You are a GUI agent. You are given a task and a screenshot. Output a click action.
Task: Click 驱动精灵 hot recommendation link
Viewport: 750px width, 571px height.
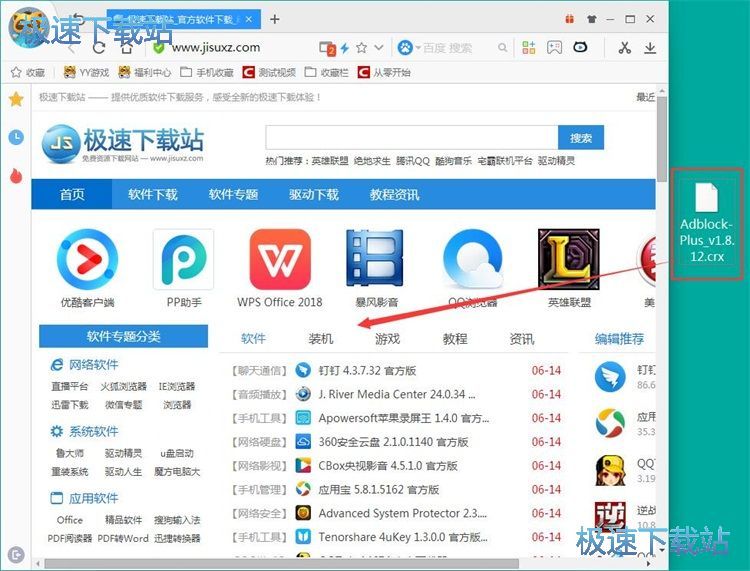[556, 161]
